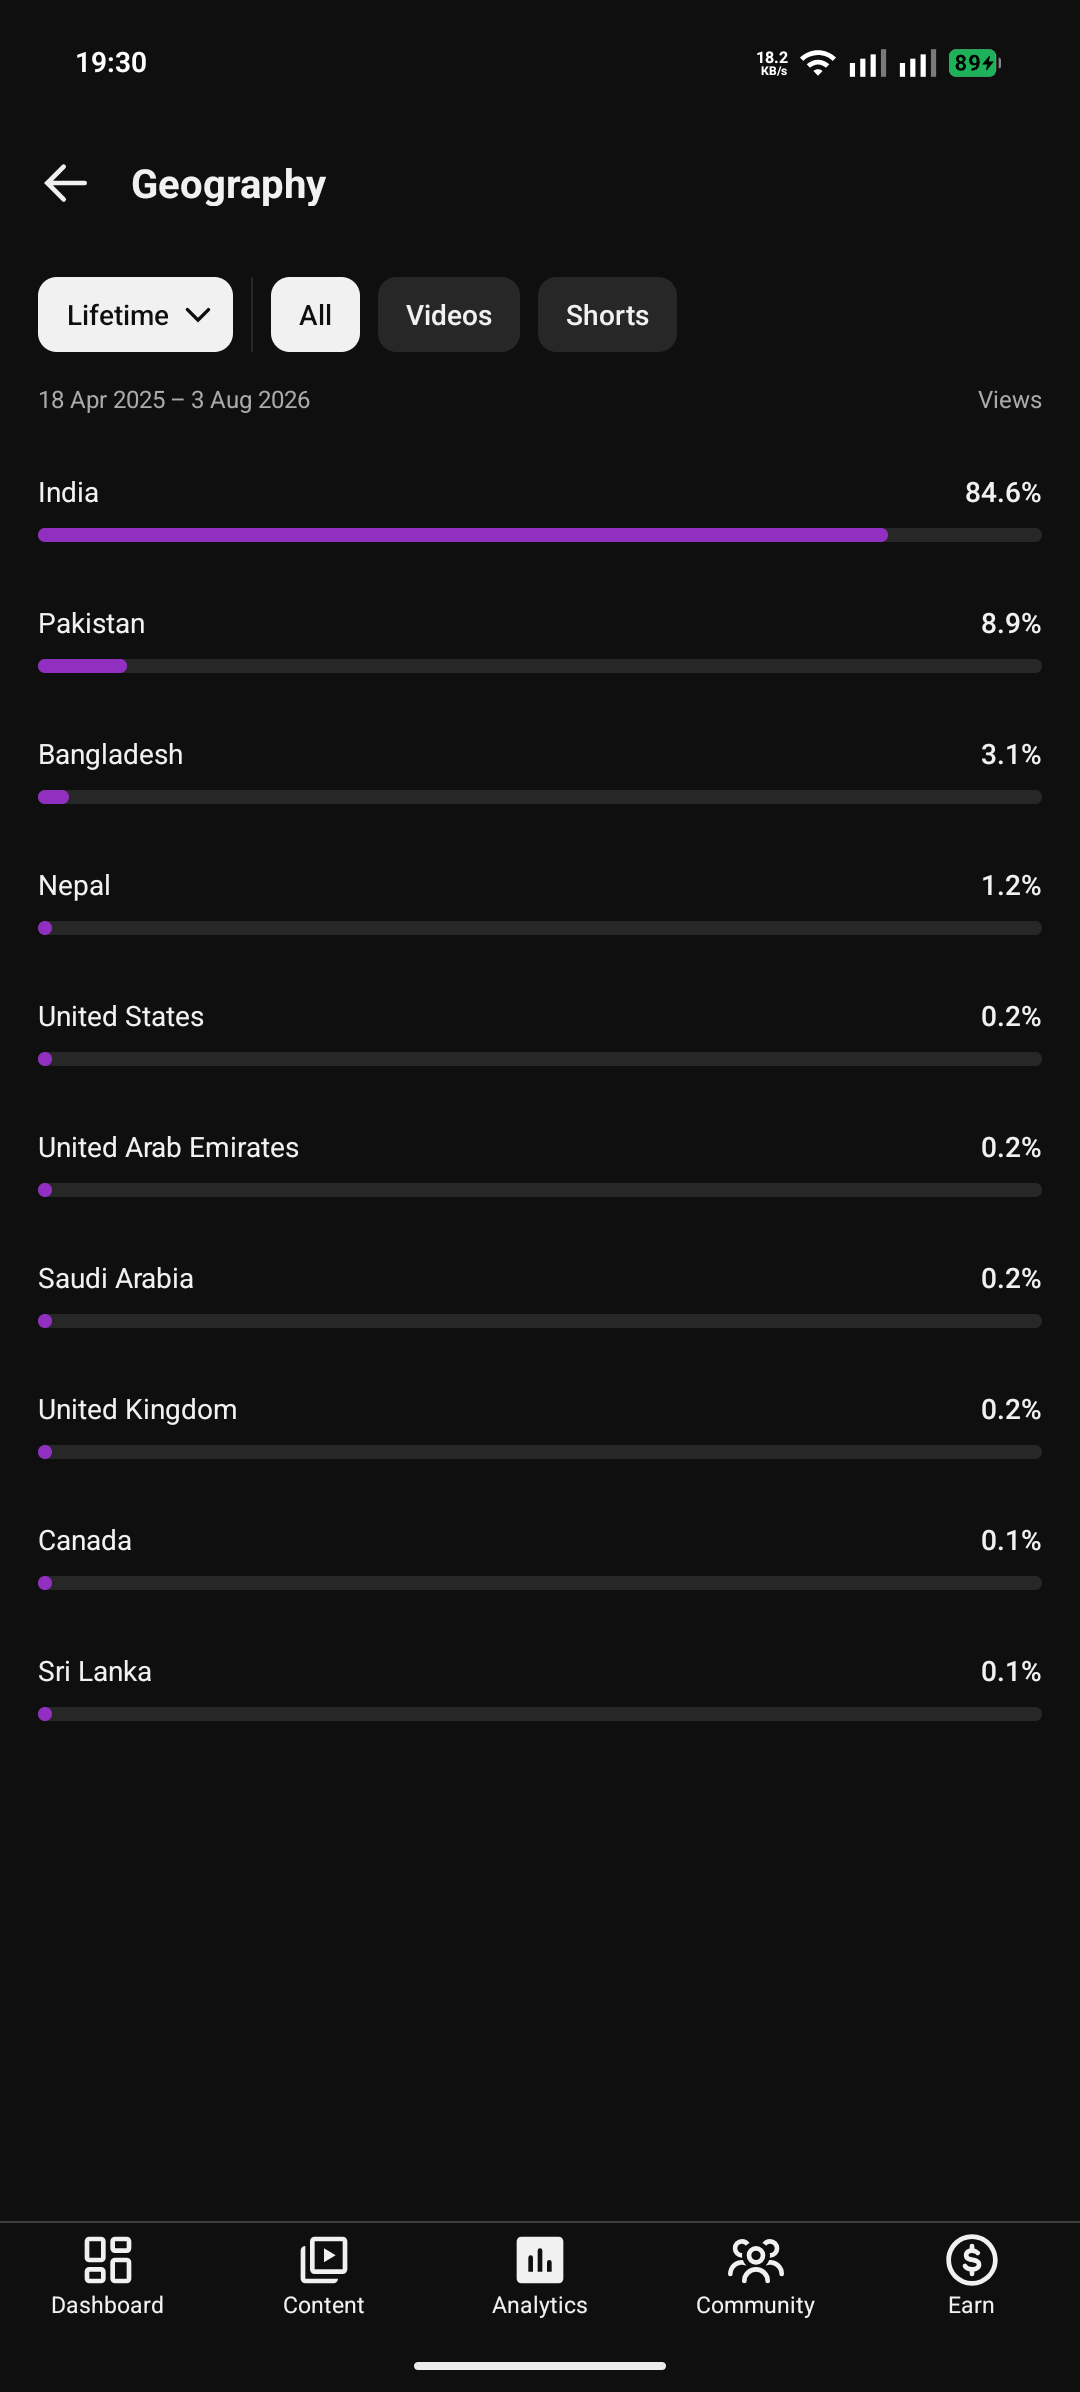1080x2392 pixels.
Task: Open the Community people icon
Action: click(756, 2260)
